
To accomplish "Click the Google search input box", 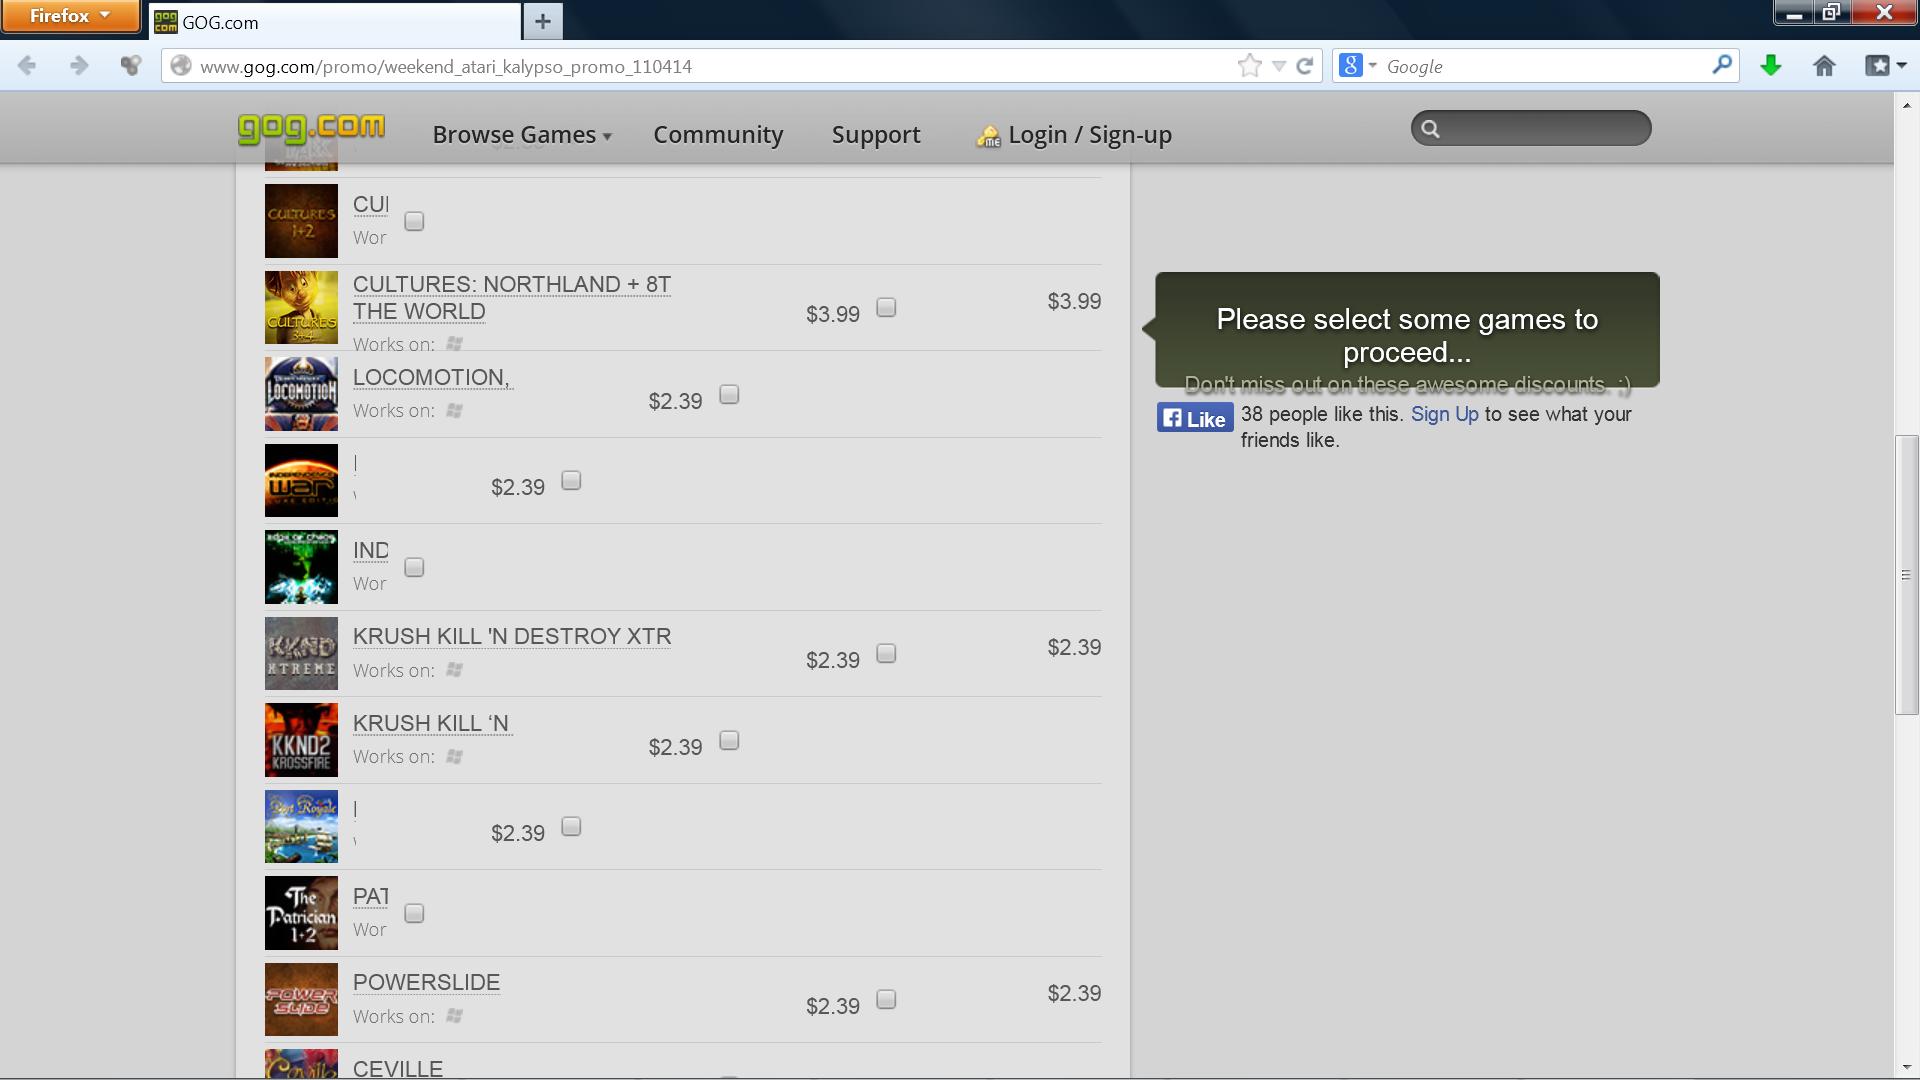I will tap(1545, 66).
